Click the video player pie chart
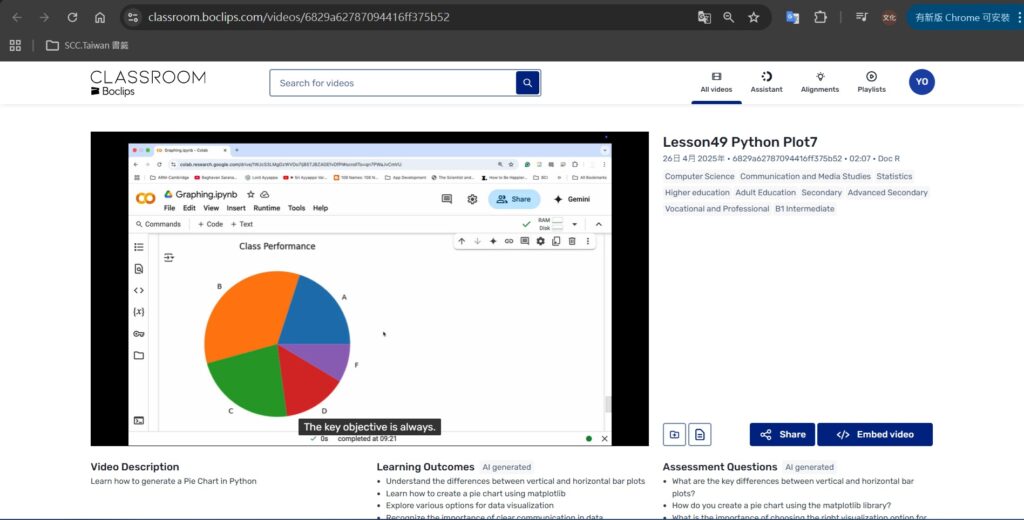The image size is (1024, 520). (x=277, y=343)
